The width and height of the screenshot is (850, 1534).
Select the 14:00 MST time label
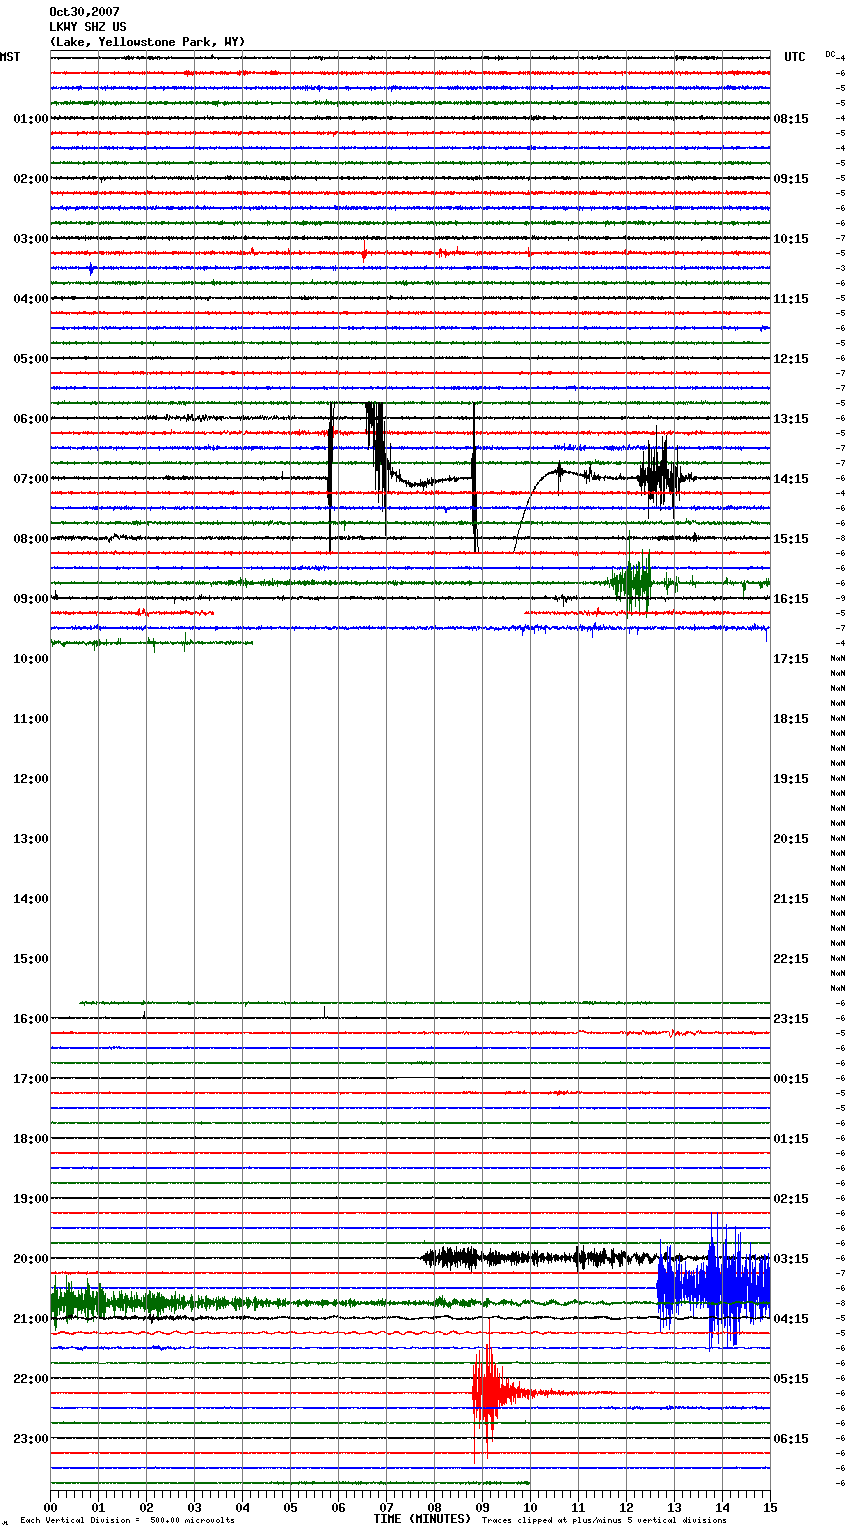click(x=31, y=899)
